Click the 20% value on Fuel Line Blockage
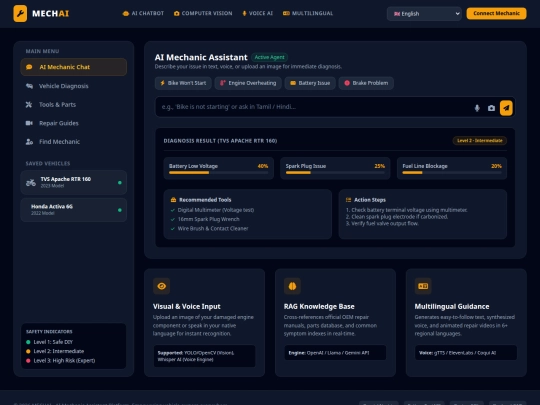 tap(496, 166)
